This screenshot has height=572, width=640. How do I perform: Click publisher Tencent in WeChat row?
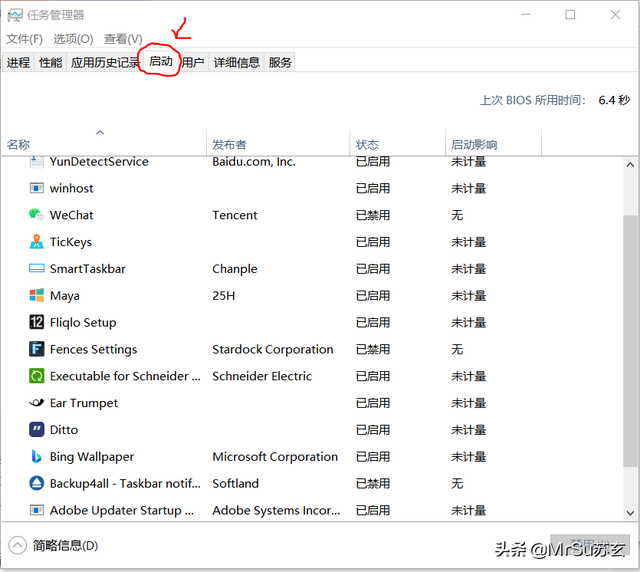[235, 215]
